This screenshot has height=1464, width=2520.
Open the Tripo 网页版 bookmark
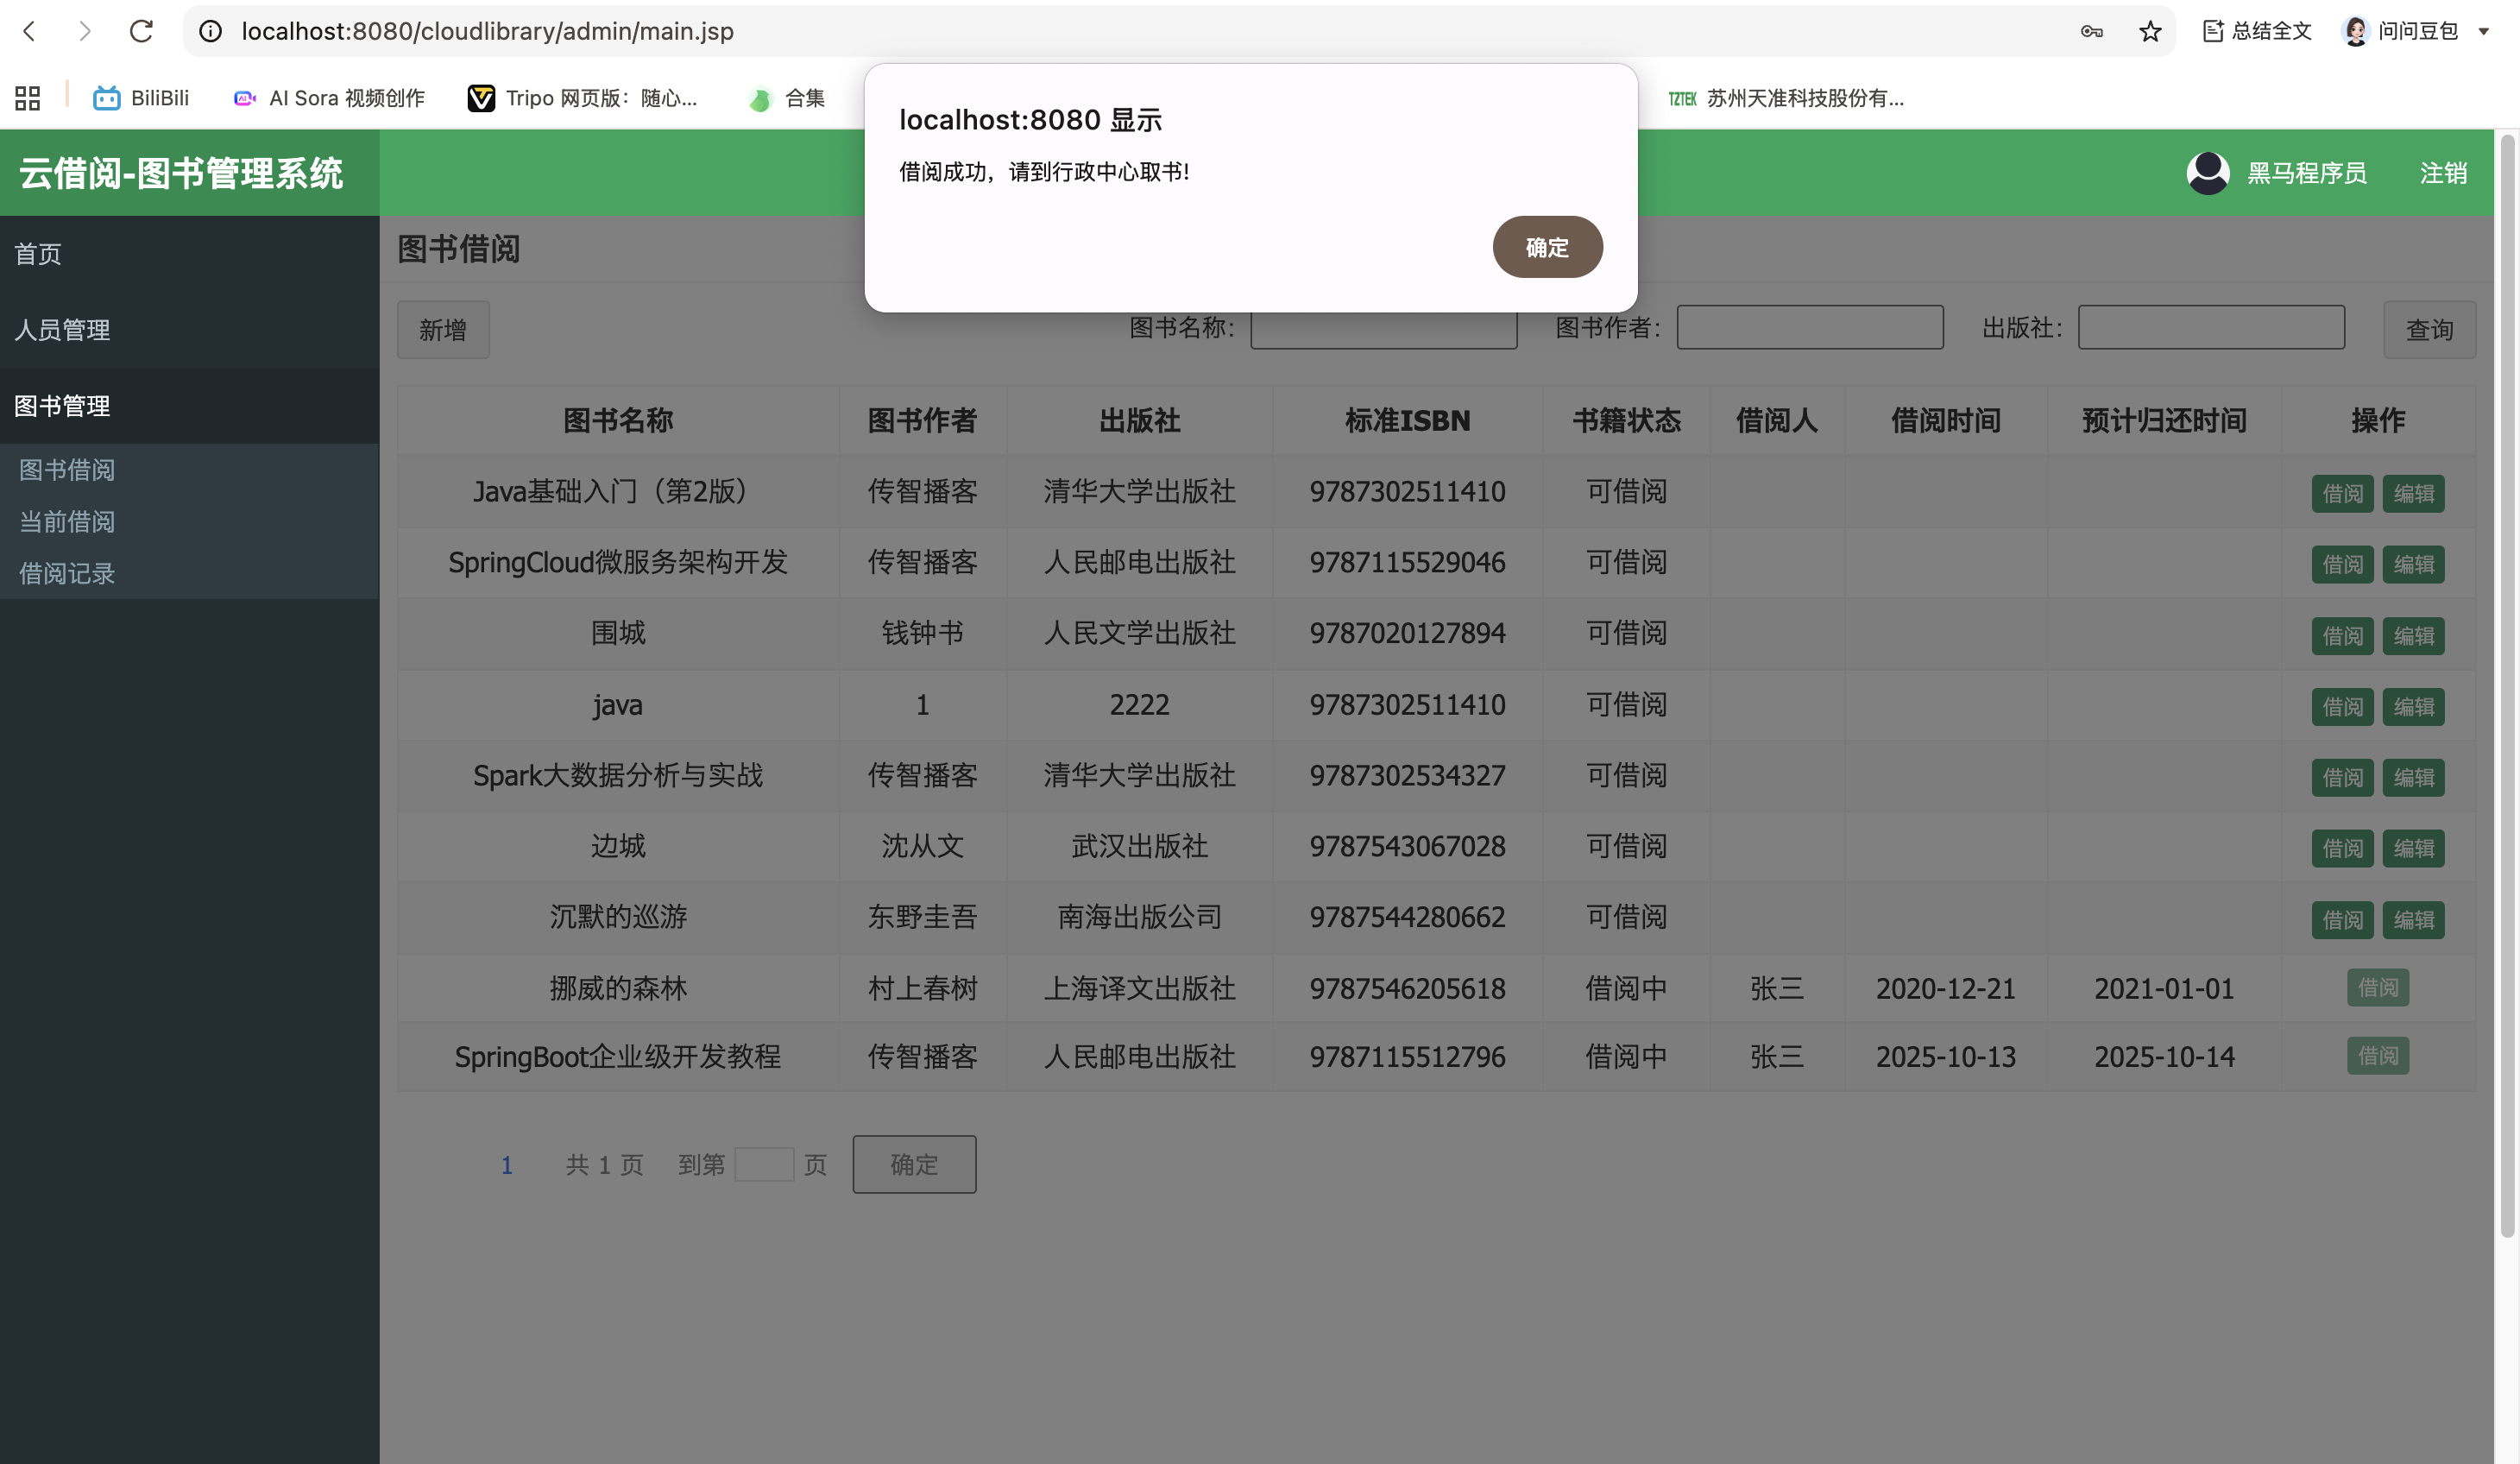[582, 98]
